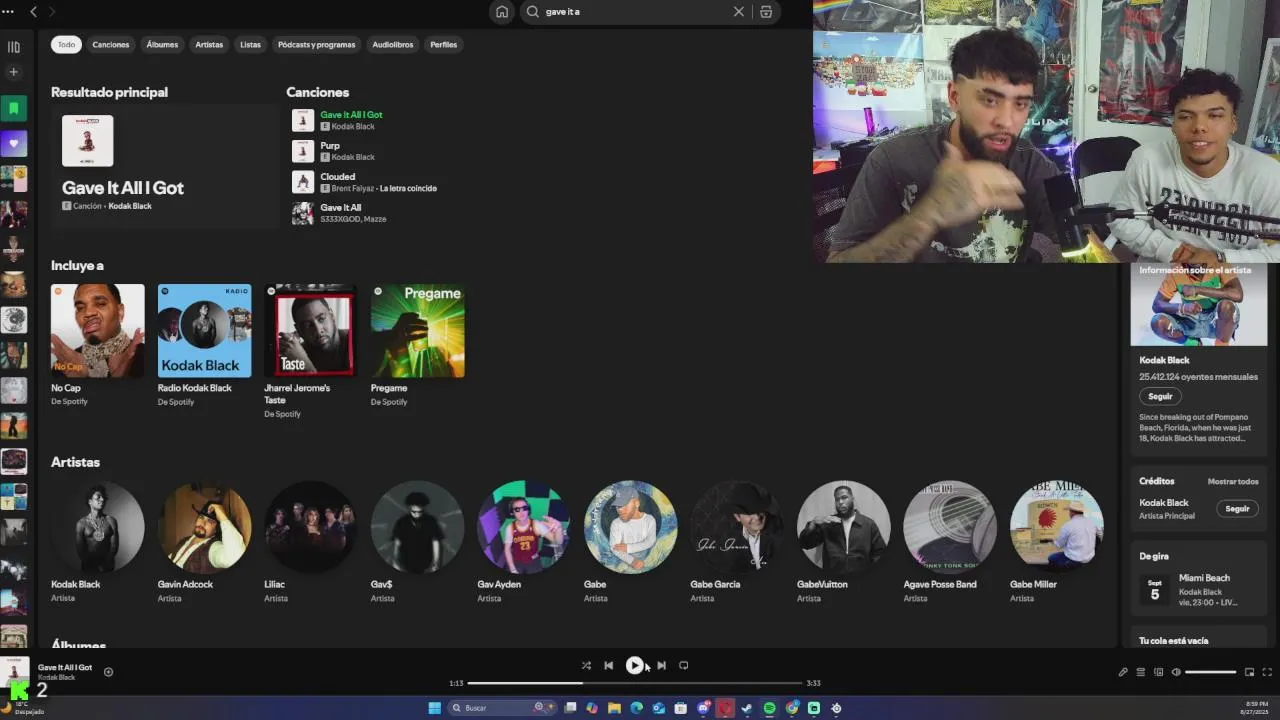Clear the search field with the X
The image size is (1280, 720).
[x=739, y=12]
